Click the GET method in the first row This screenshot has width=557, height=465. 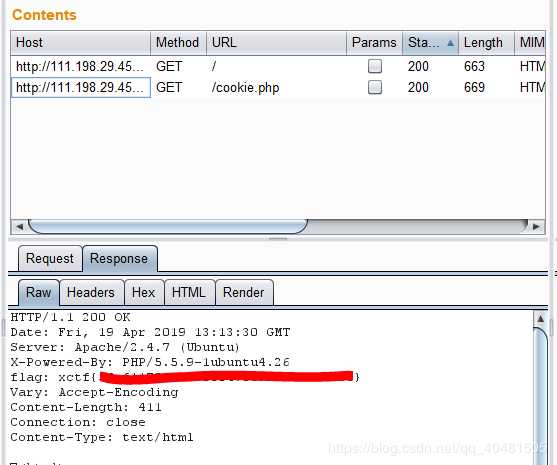(x=169, y=66)
